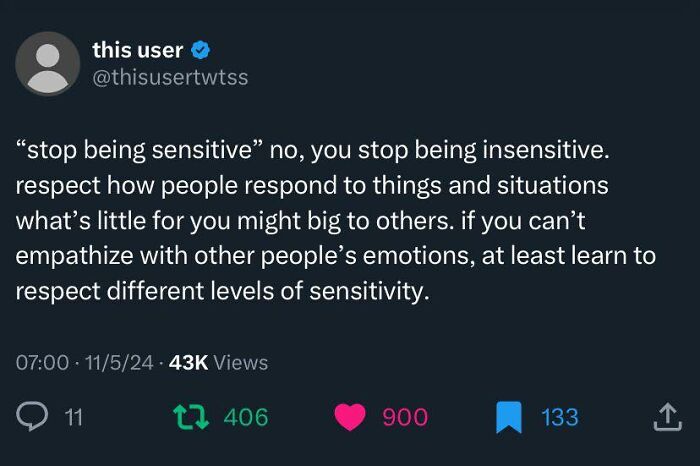The image size is (700, 466).
Task: Open the gray default profile avatar
Action: pos(48,63)
